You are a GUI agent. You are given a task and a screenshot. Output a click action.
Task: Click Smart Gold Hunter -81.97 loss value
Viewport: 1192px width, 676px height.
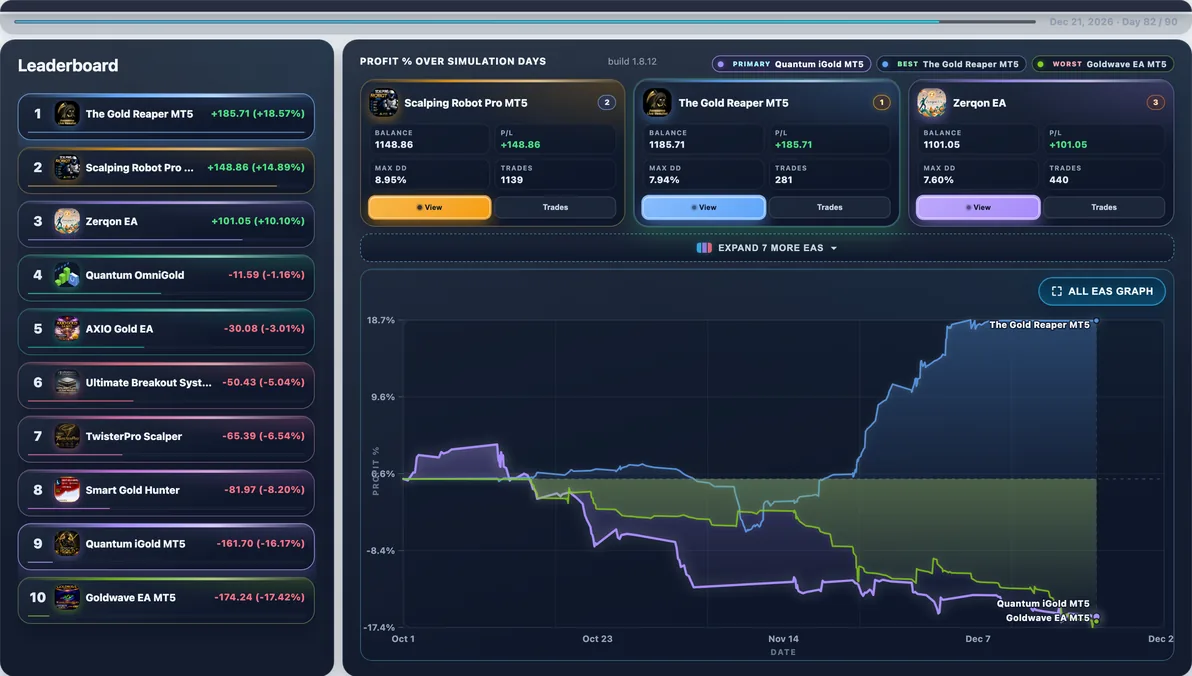click(x=265, y=490)
